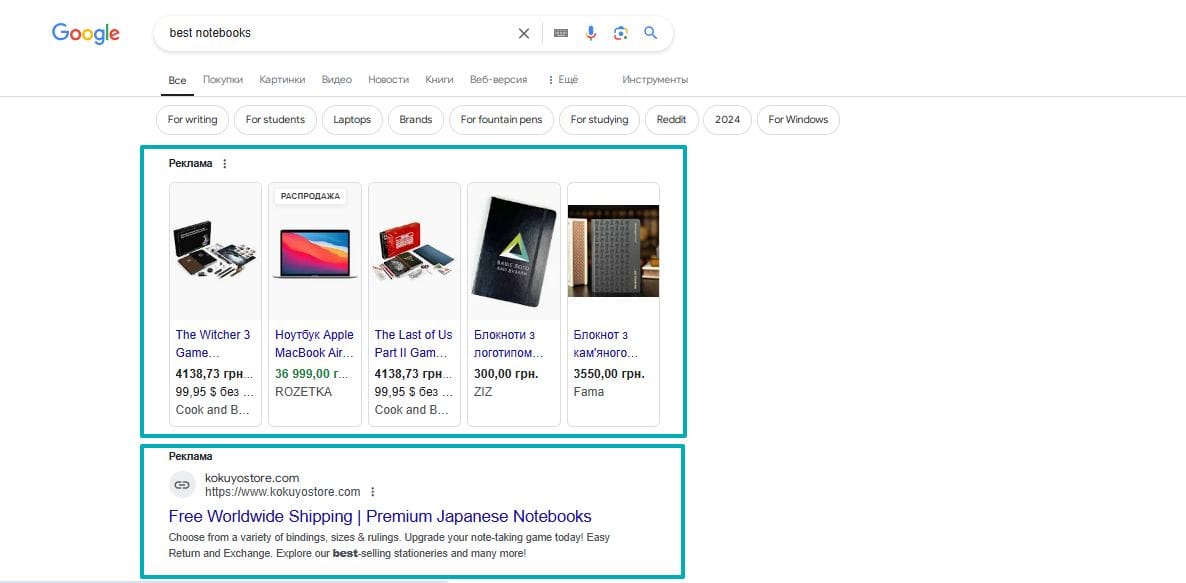The image size is (1186, 583).
Task: Click the kokuyostore.com link favicon
Action: [x=182, y=485]
